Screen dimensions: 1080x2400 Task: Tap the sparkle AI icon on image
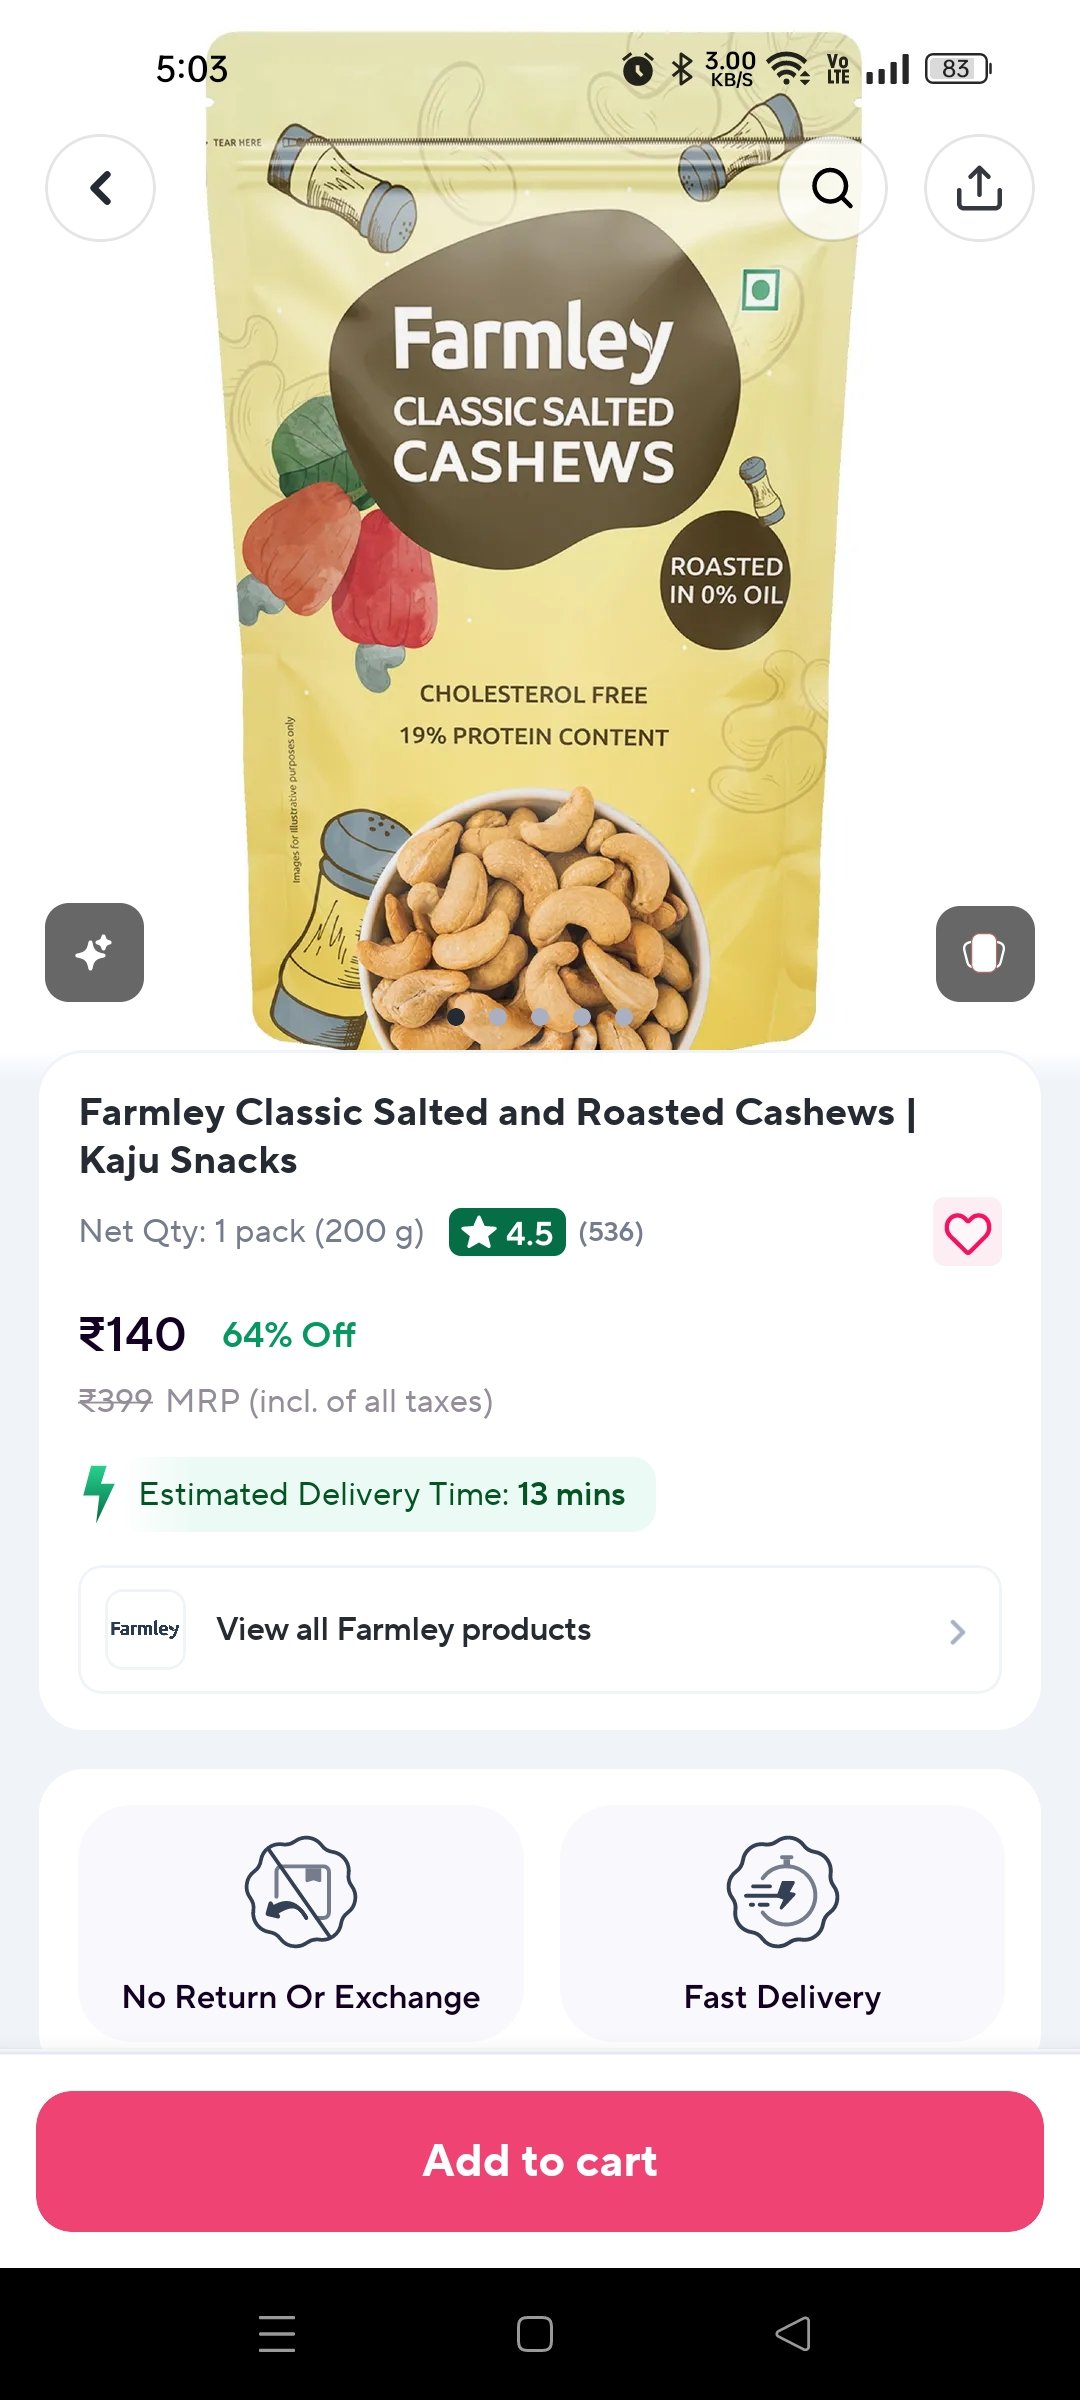tap(94, 952)
